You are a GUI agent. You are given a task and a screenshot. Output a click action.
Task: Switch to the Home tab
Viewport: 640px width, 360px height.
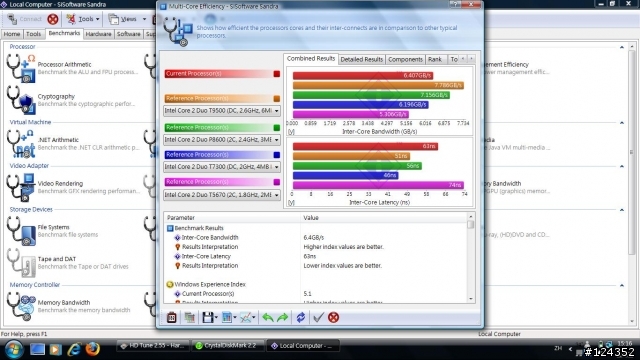pyautogui.click(x=12, y=34)
